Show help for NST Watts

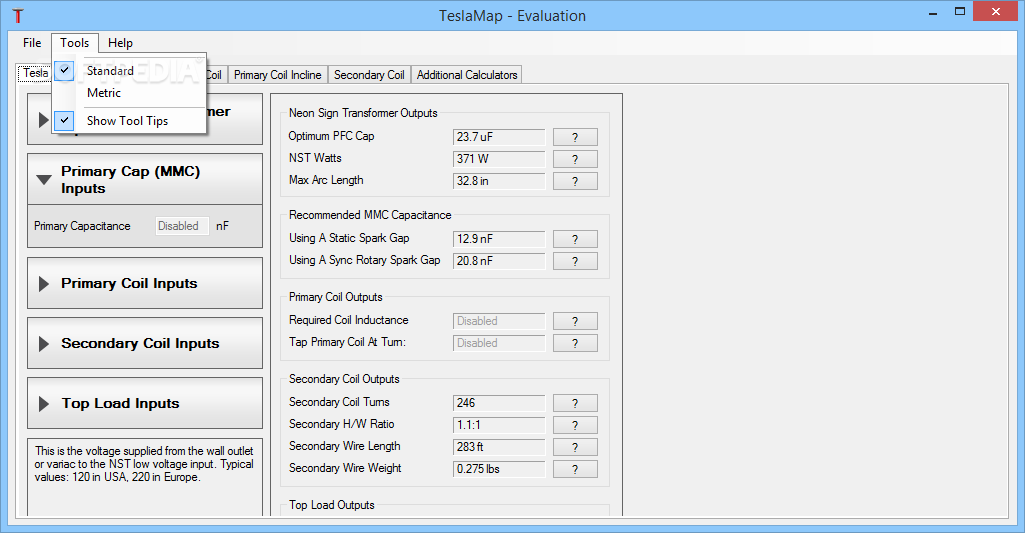(x=575, y=159)
